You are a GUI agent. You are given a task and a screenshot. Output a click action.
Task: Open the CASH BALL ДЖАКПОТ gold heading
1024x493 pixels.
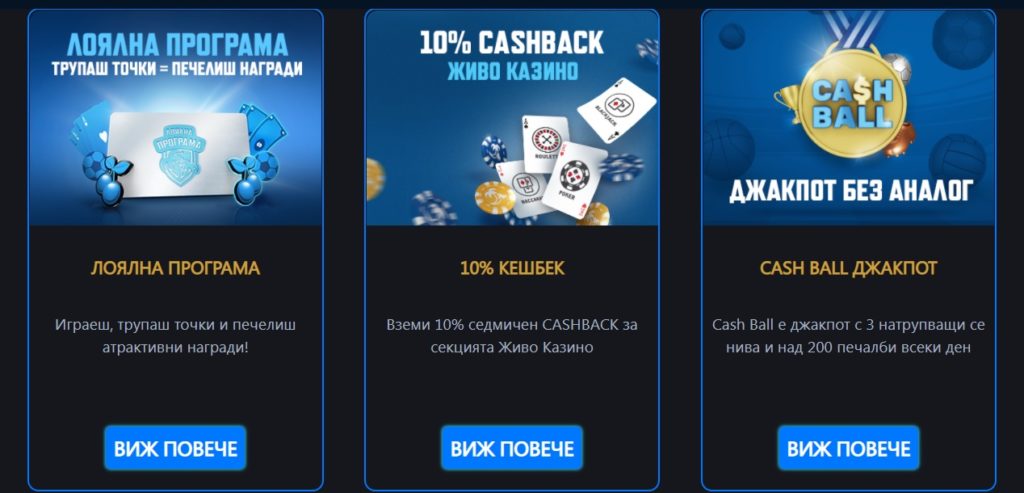(848, 268)
